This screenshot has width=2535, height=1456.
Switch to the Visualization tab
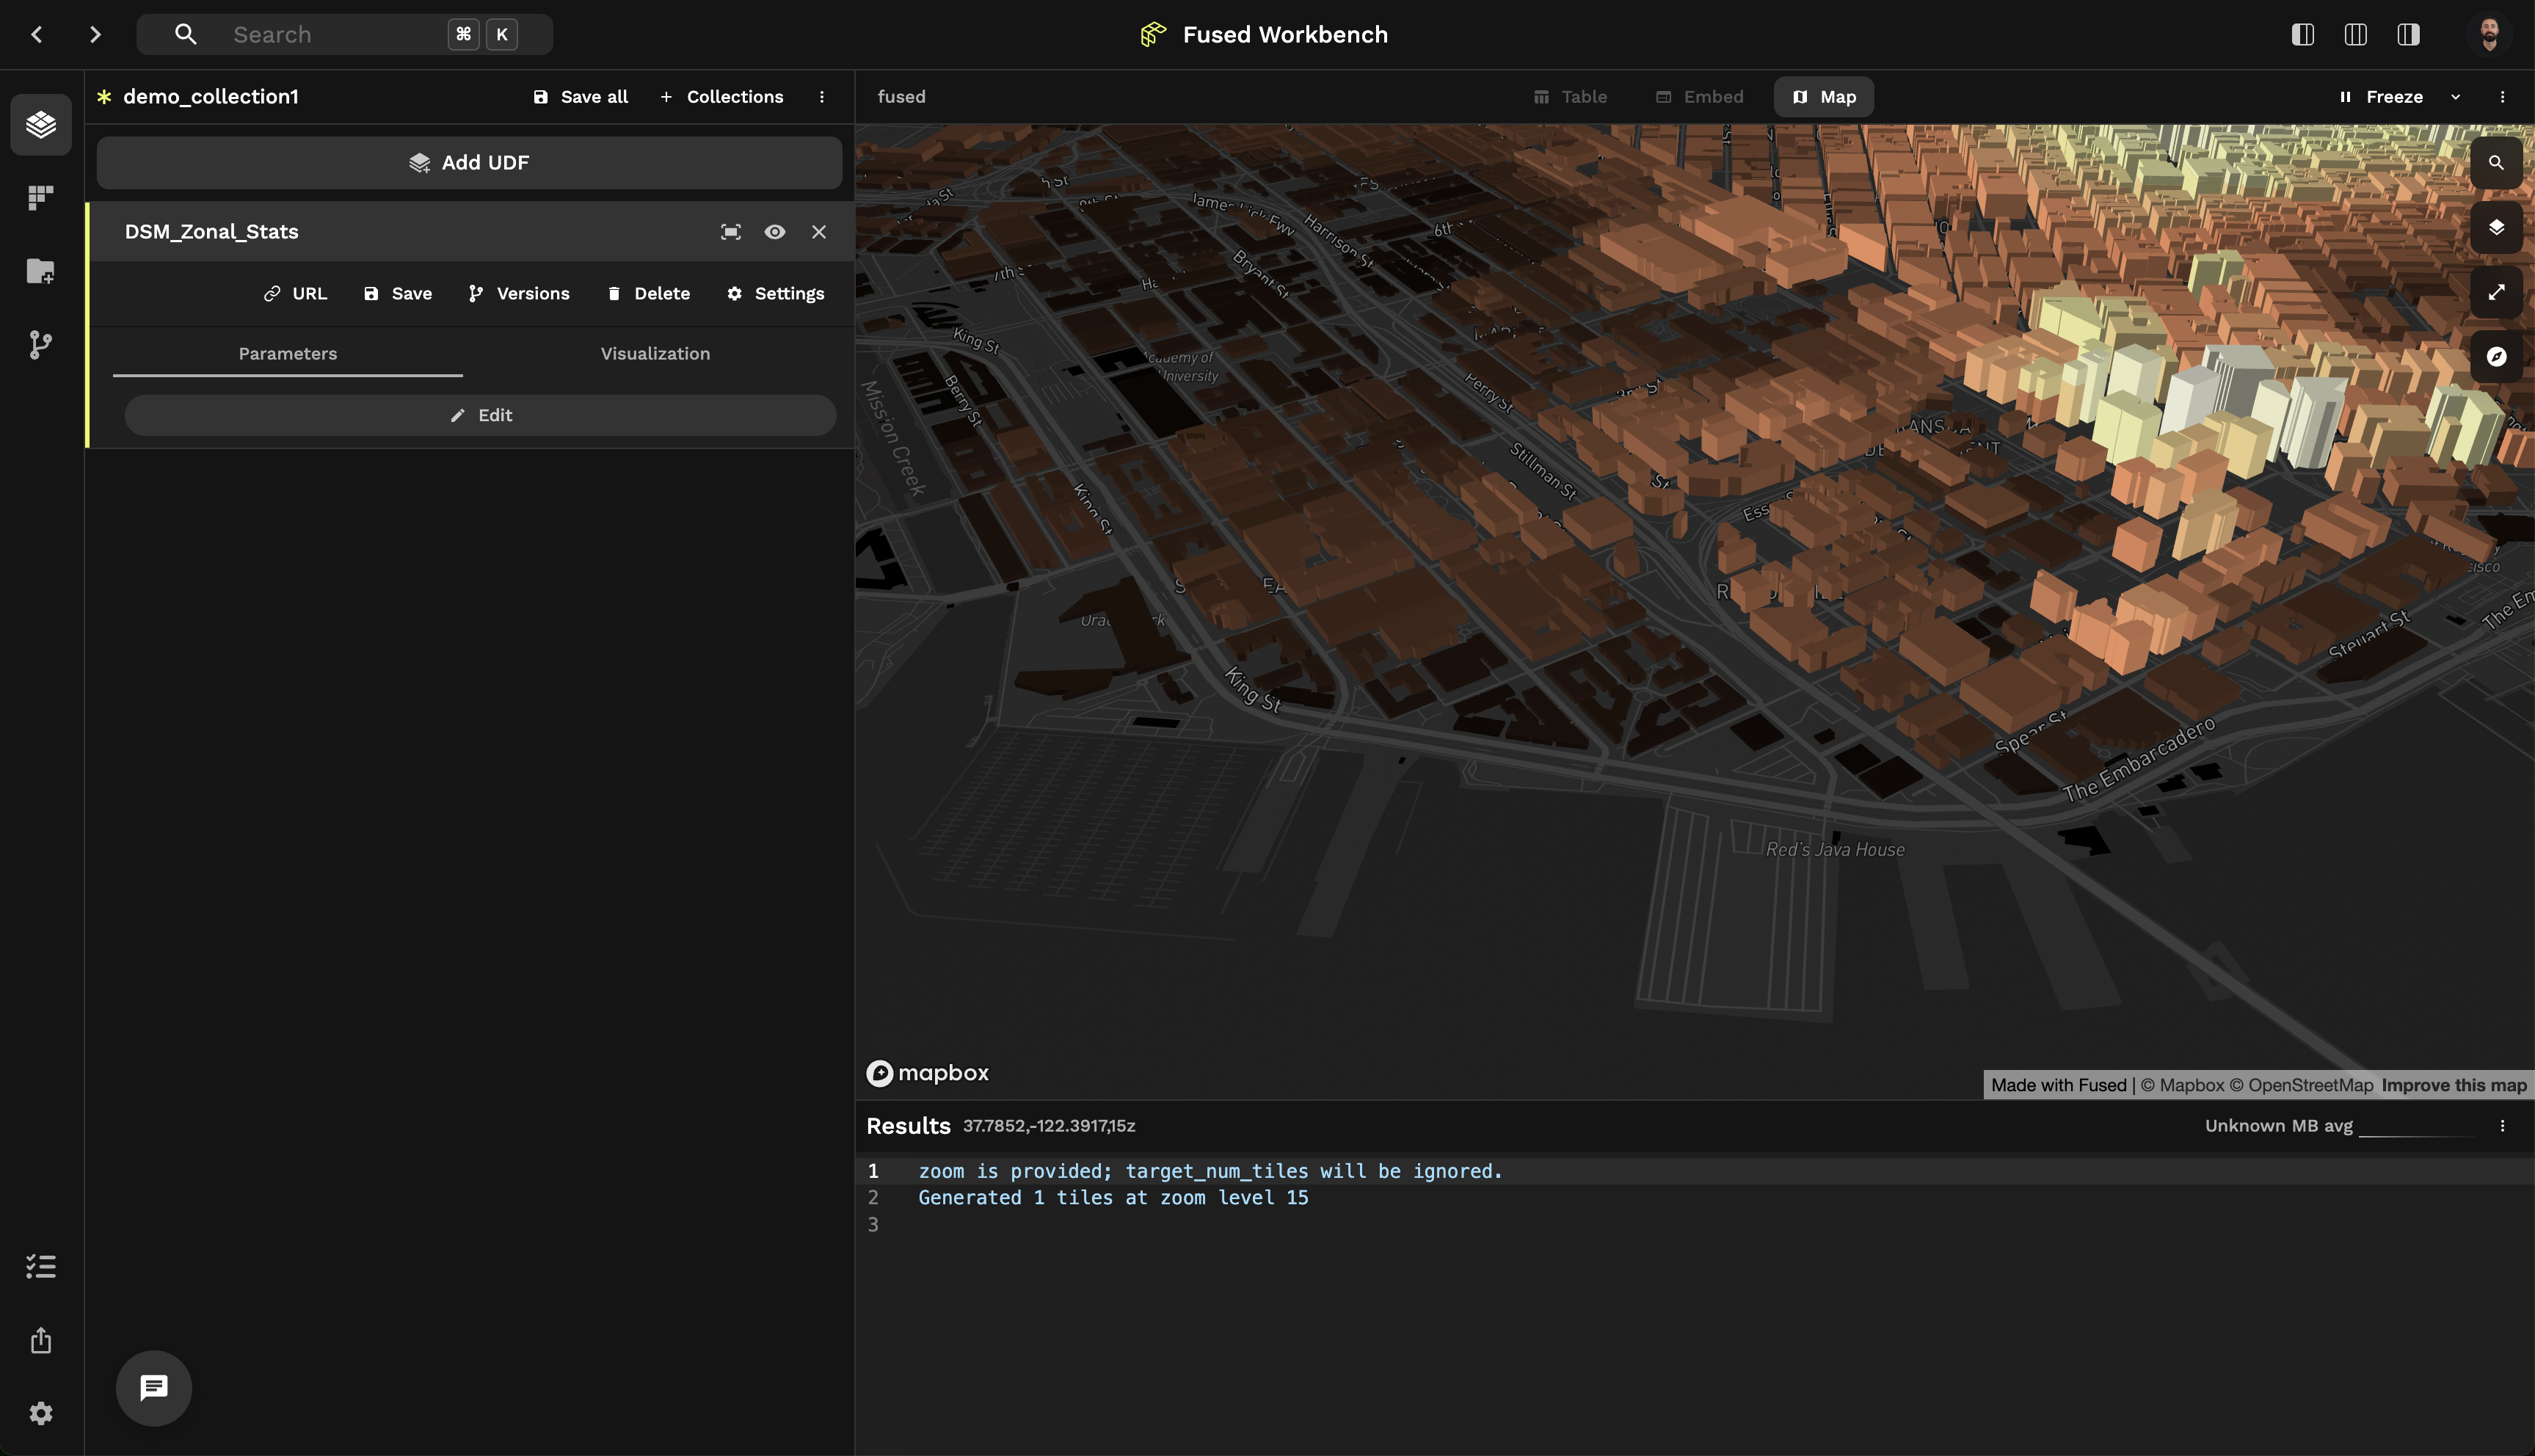pyautogui.click(x=655, y=354)
